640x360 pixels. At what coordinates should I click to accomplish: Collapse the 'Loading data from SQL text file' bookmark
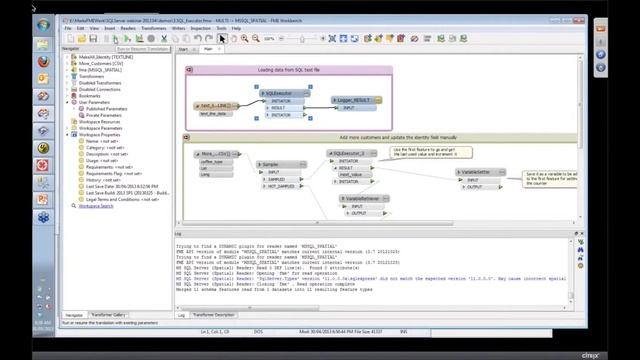pyautogui.click(x=189, y=70)
